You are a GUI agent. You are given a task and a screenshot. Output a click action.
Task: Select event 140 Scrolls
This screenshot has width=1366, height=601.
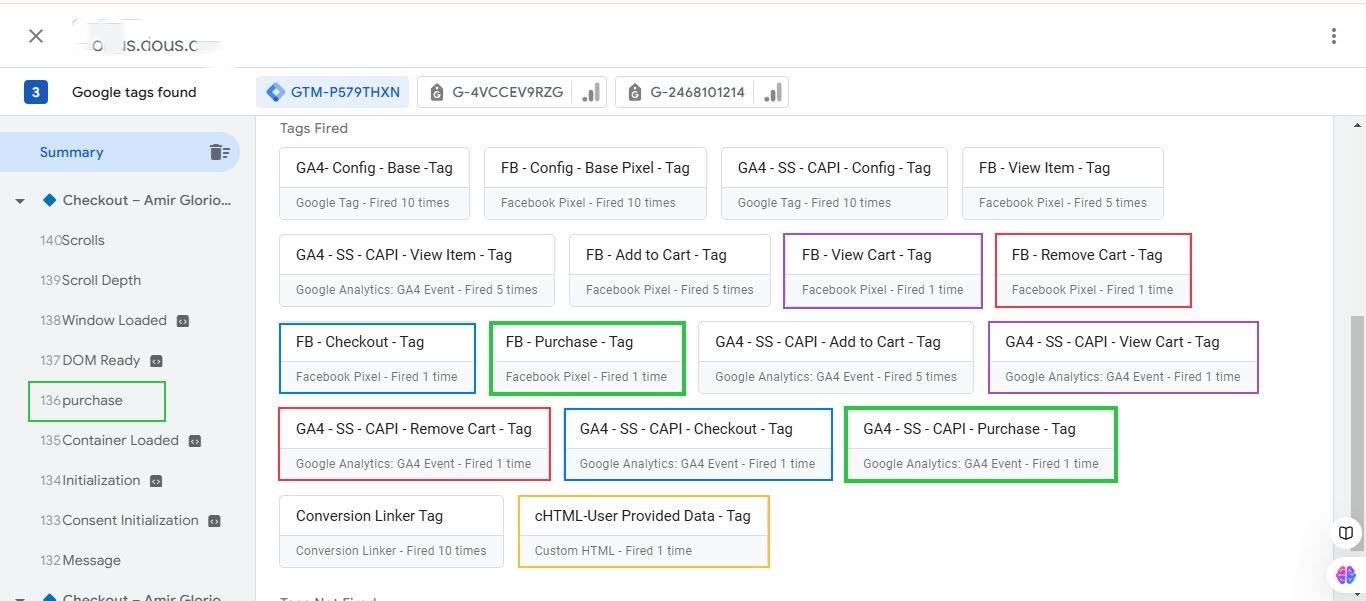(x=72, y=240)
